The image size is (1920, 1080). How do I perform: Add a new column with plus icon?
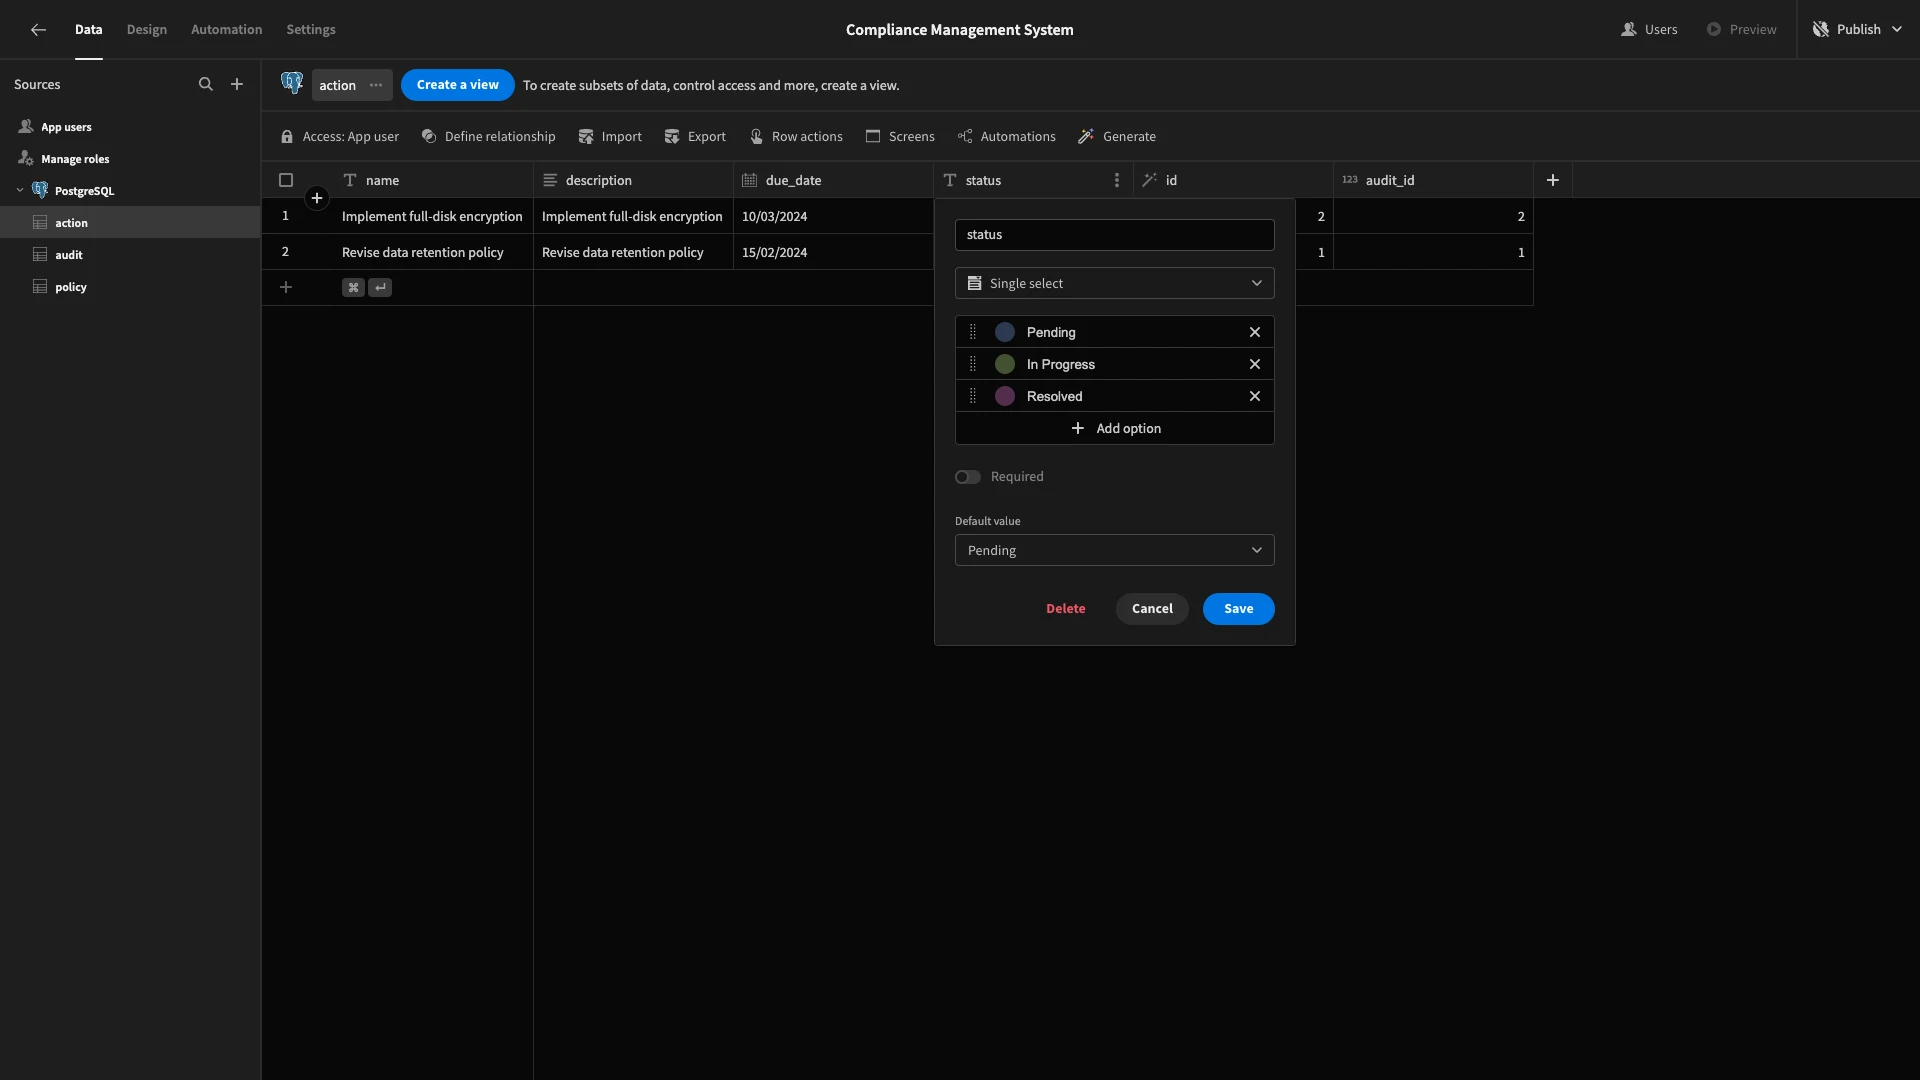coord(1553,181)
